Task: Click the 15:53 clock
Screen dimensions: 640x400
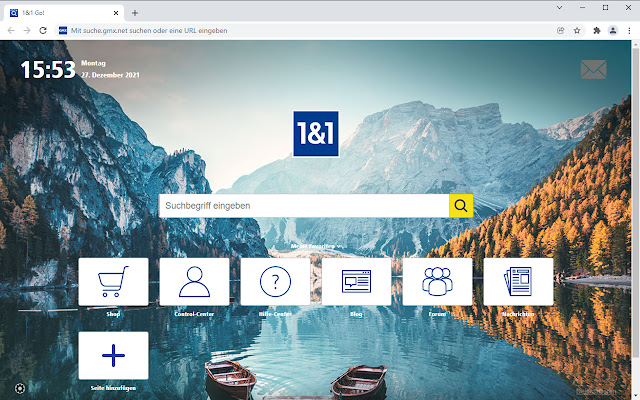Action: pos(48,69)
